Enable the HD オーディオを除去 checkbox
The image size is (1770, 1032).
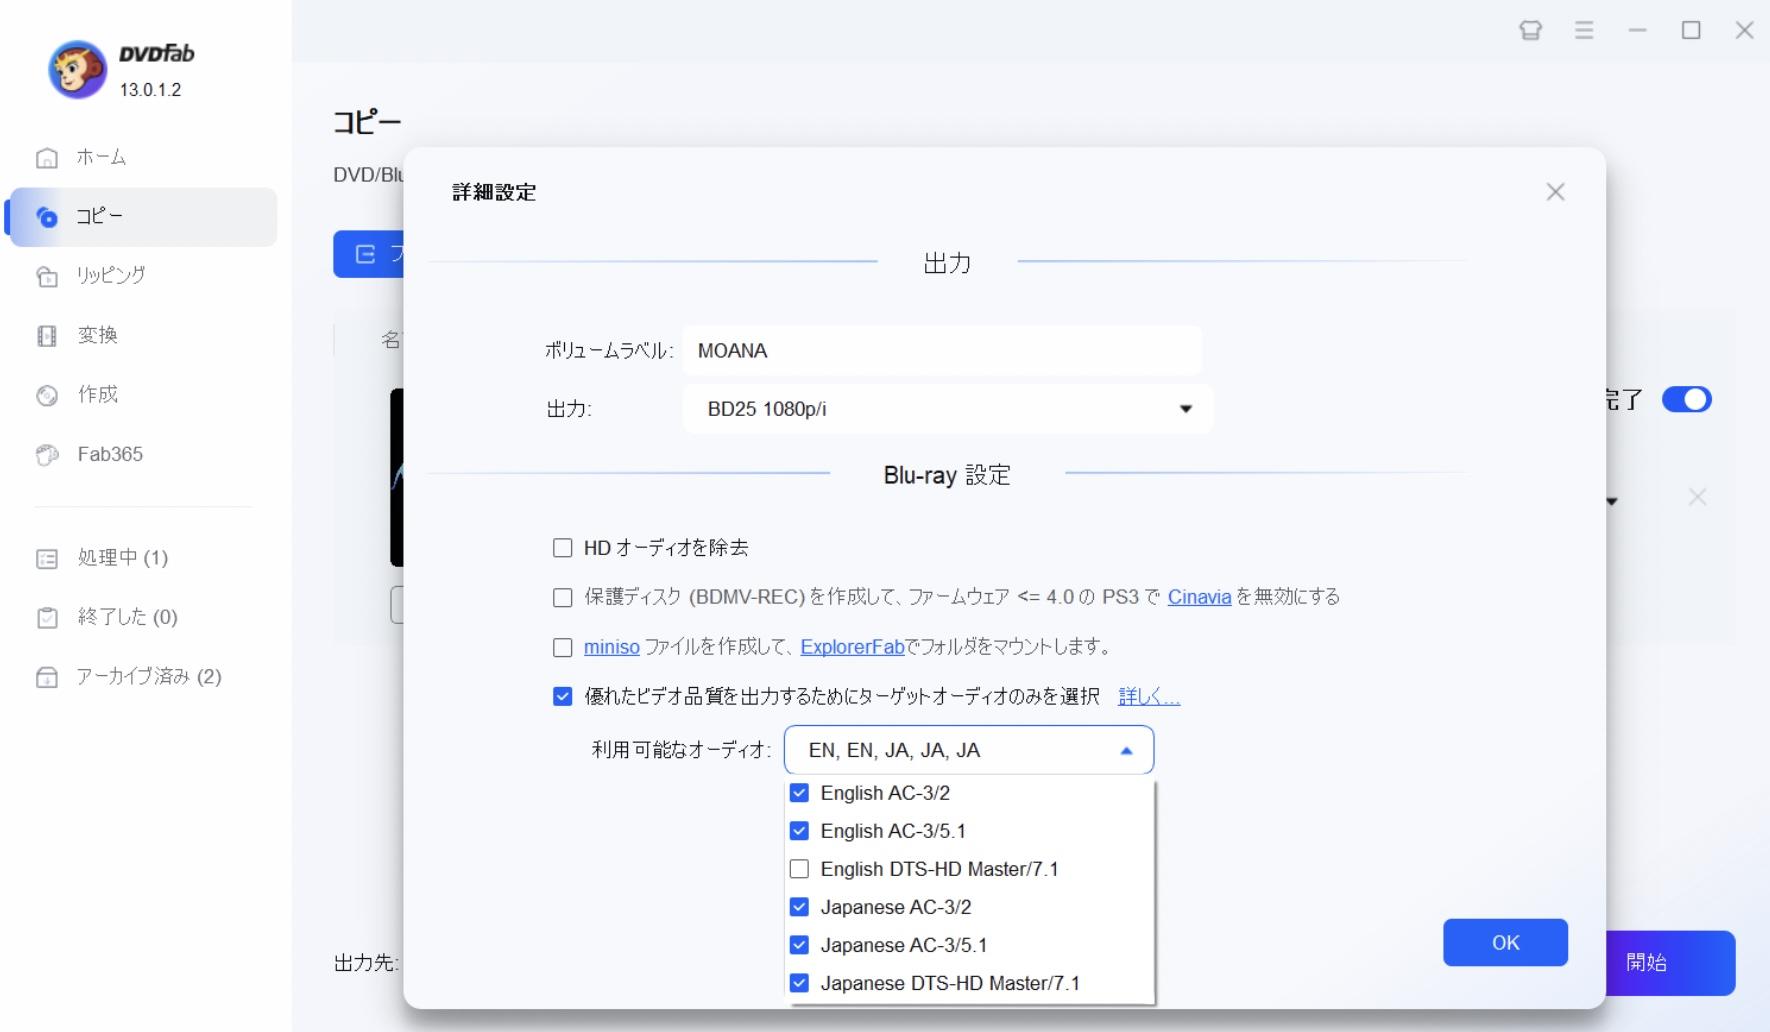click(x=563, y=548)
